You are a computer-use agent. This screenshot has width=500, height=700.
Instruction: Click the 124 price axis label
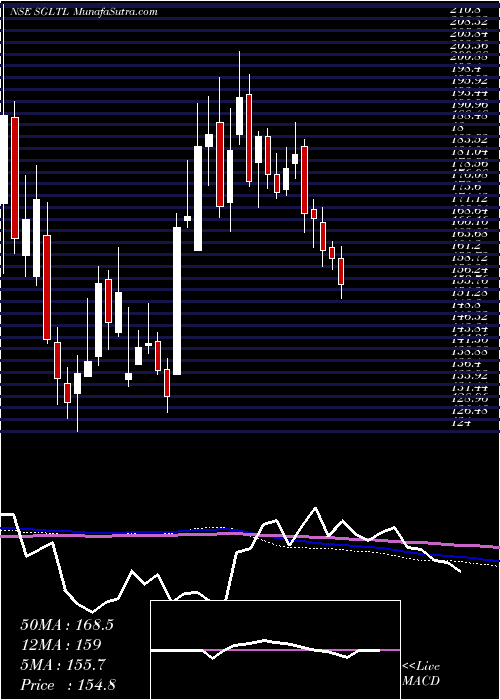point(461,424)
